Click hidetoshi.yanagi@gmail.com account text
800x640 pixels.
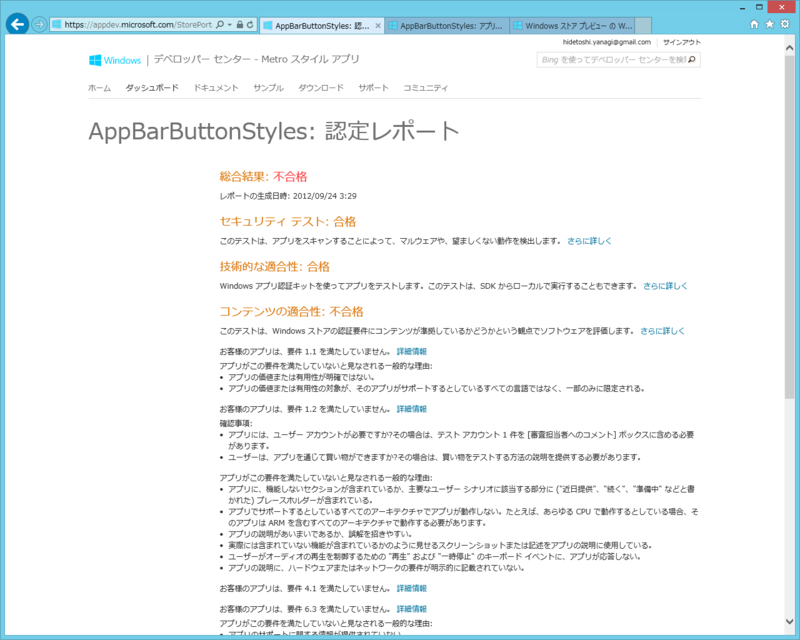point(607,42)
